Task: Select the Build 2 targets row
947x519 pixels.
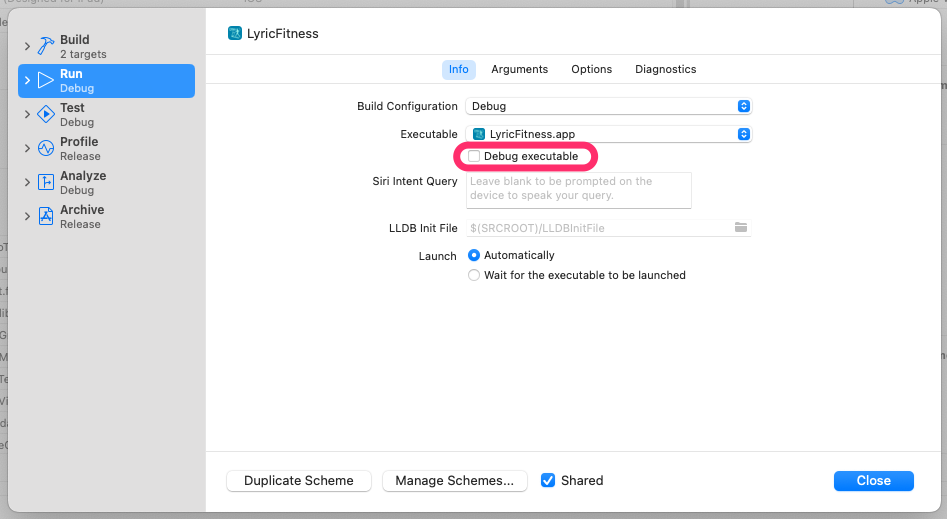Action: coord(106,46)
